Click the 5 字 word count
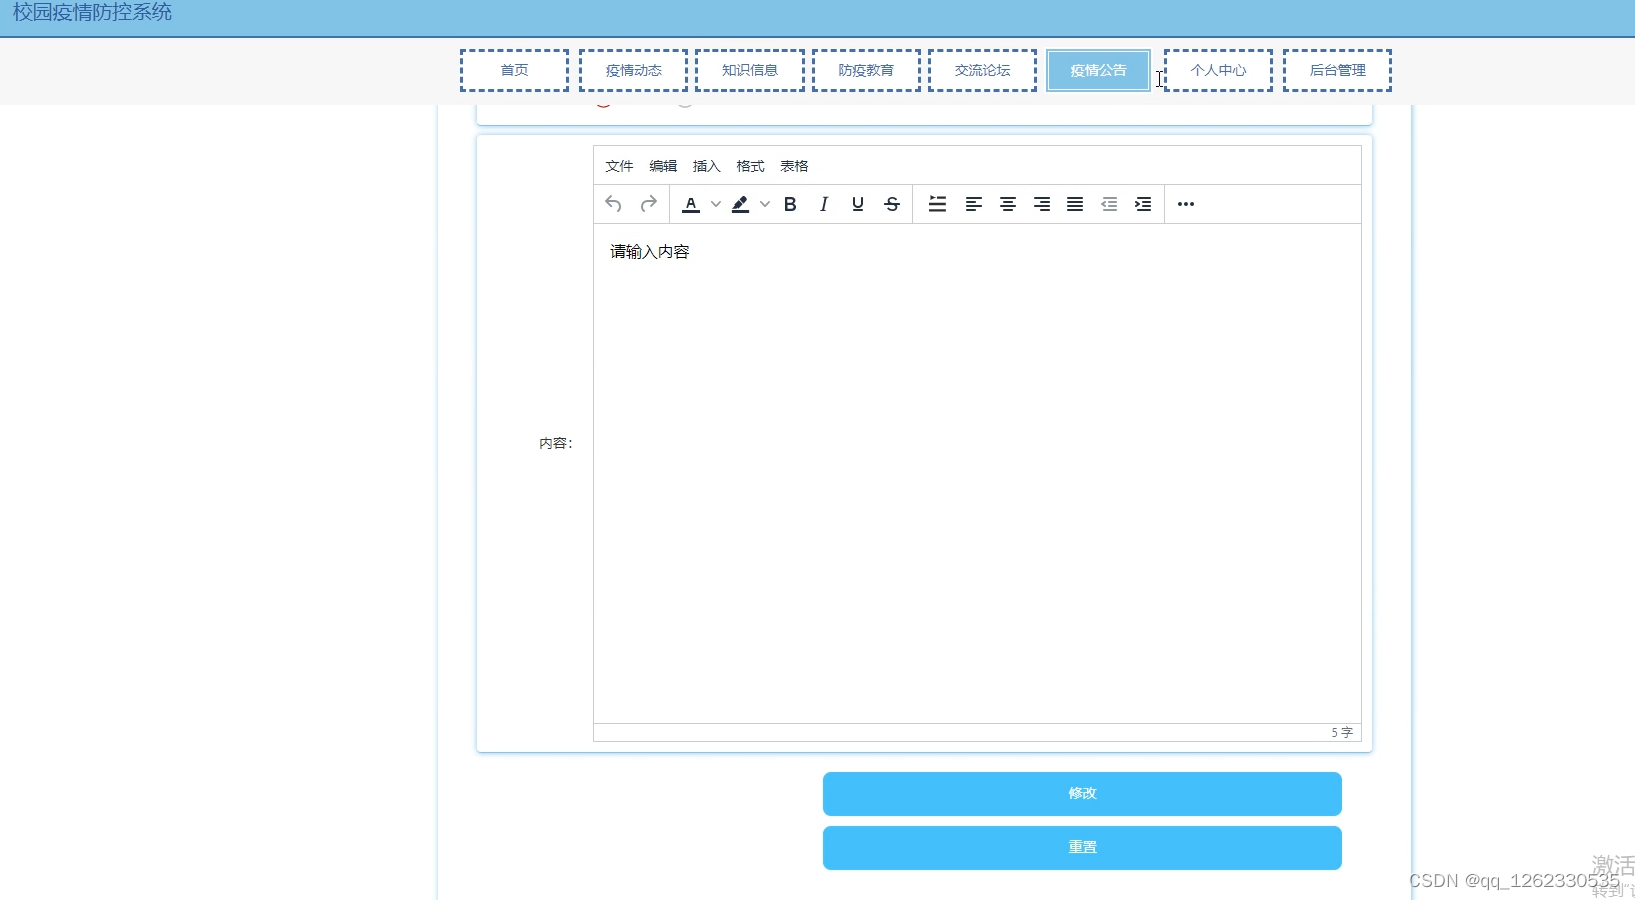 click(1342, 733)
